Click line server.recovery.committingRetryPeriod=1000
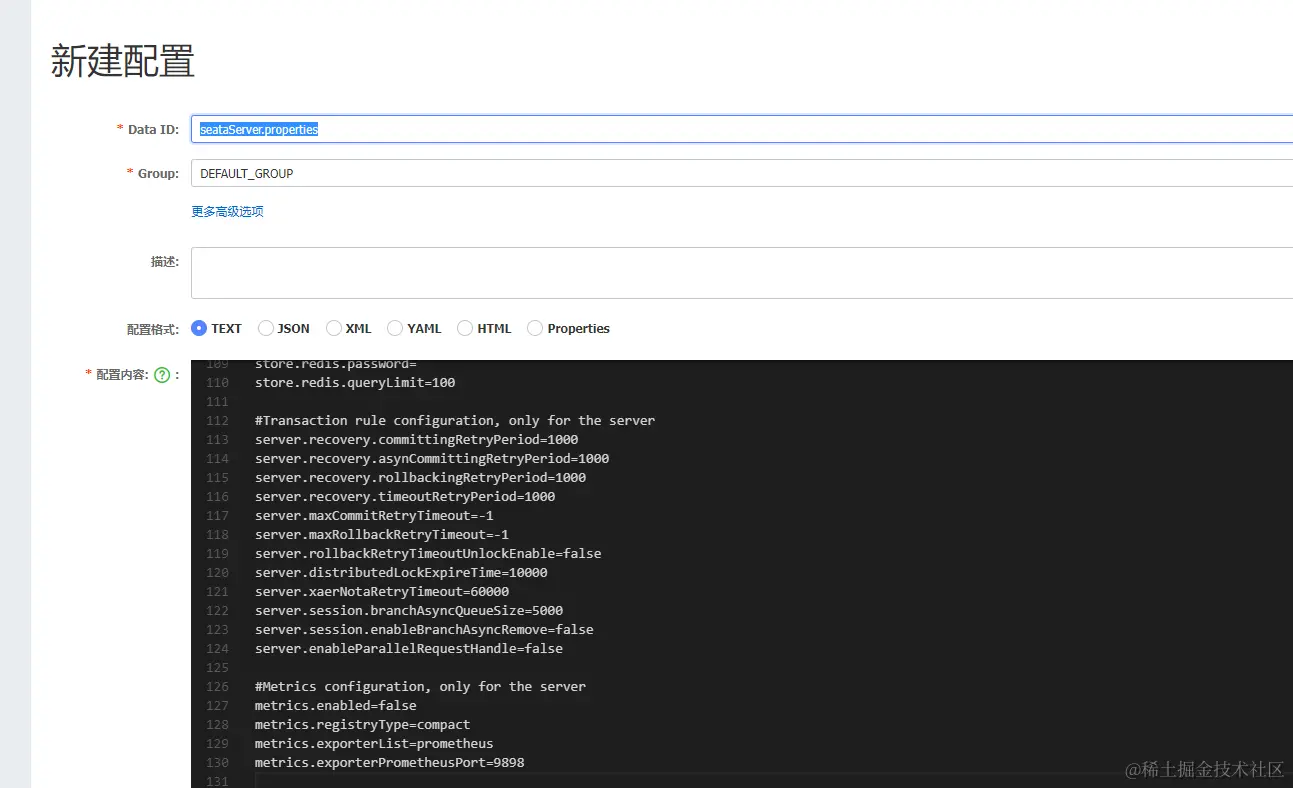 coord(416,439)
